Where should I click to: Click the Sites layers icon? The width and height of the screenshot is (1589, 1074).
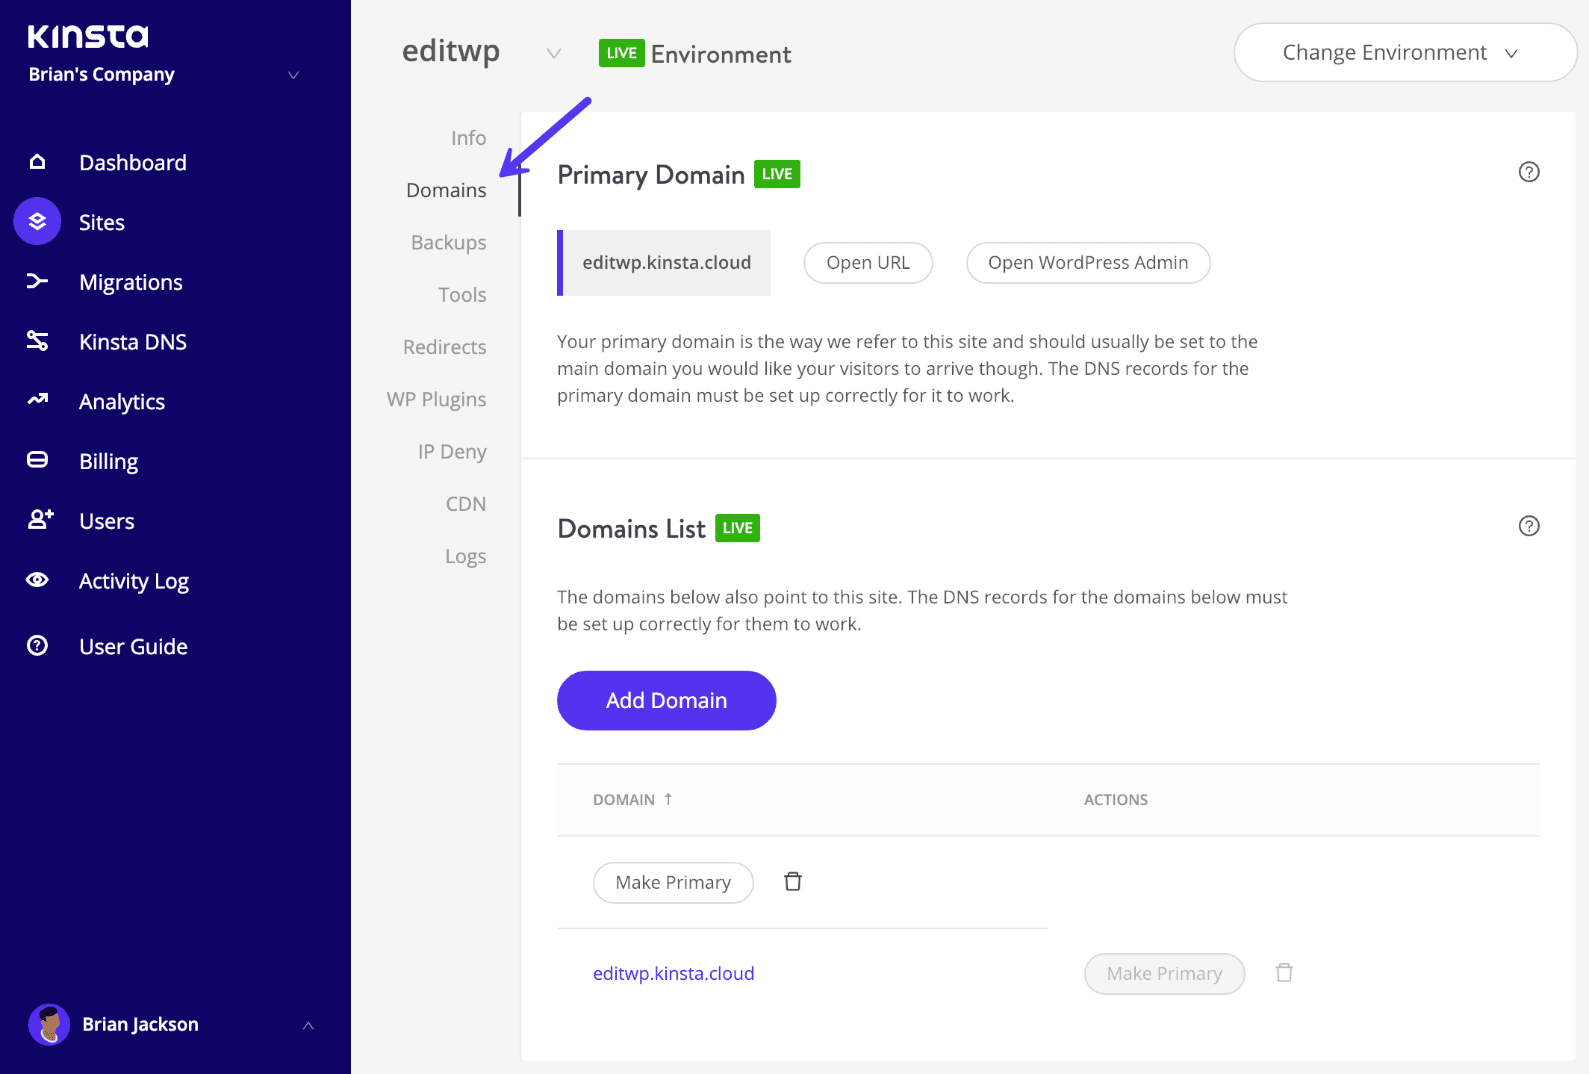pyautogui.click(x=37, y=221)
